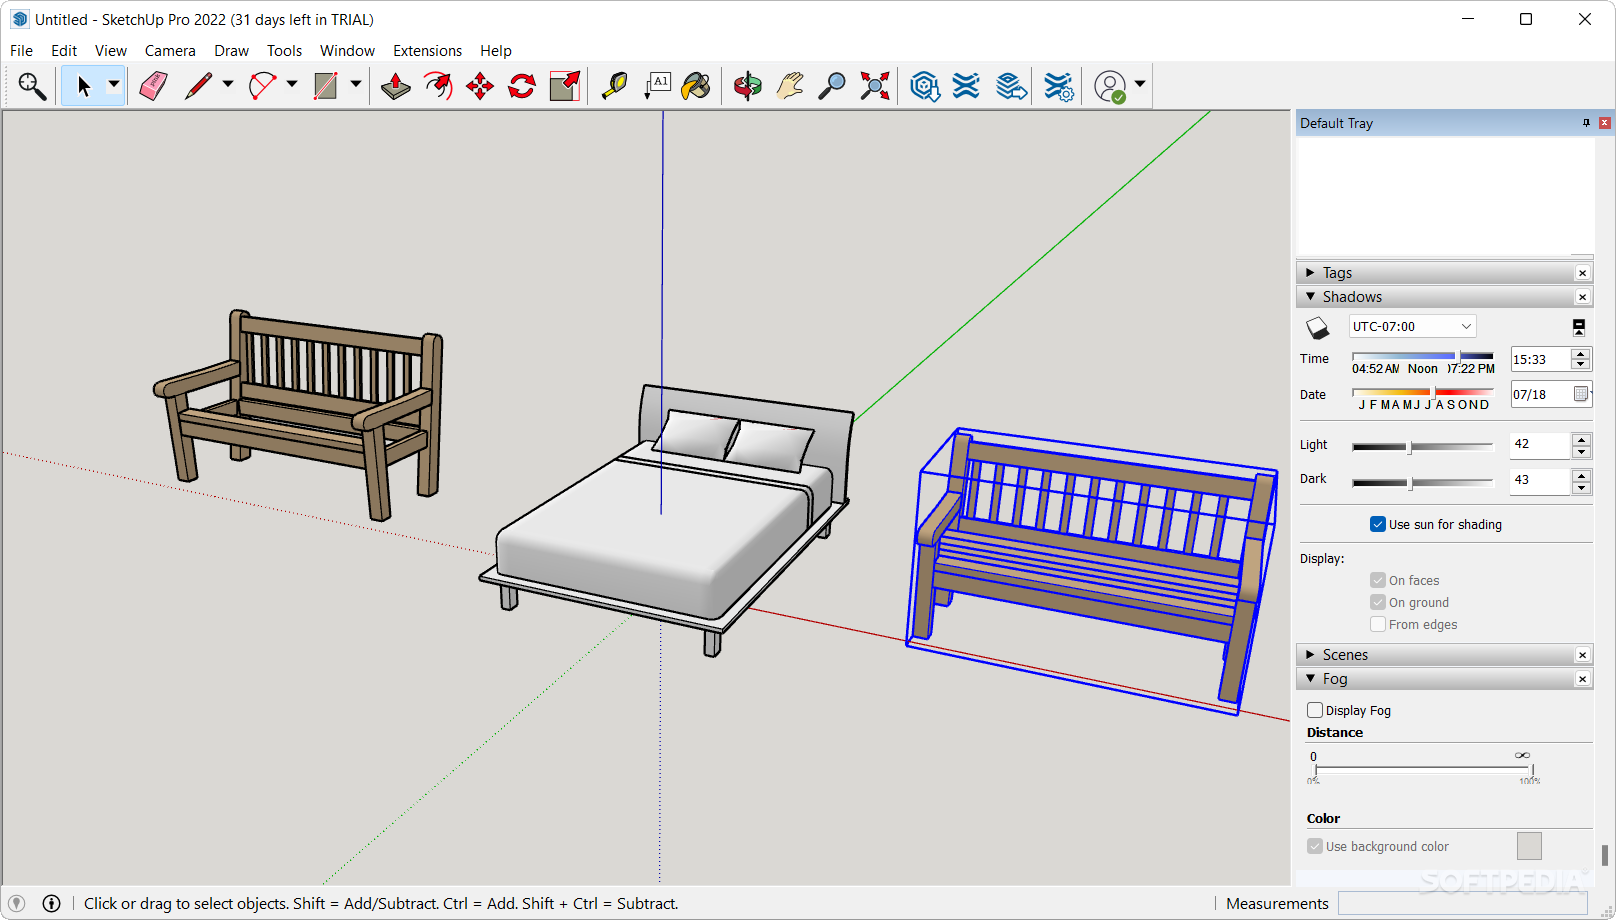Open Extension Manager
Viewport: 1616px width, 920px height.
tap(1058, 87)
